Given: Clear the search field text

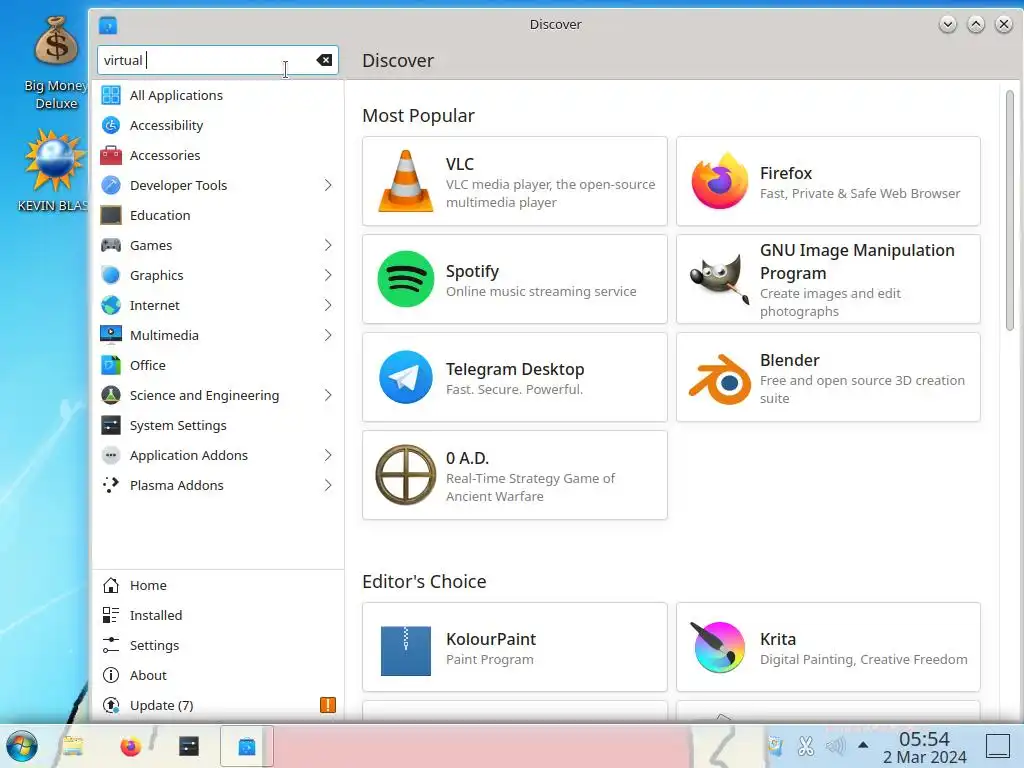Looking at the screenshot, I should tap(324, 60).
